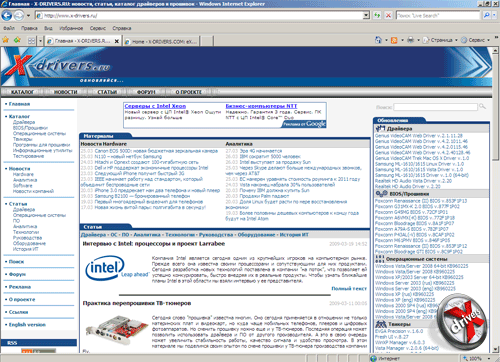Click Hardware under Новости in sidebar

pyautogui.click(x=23, y=174)
